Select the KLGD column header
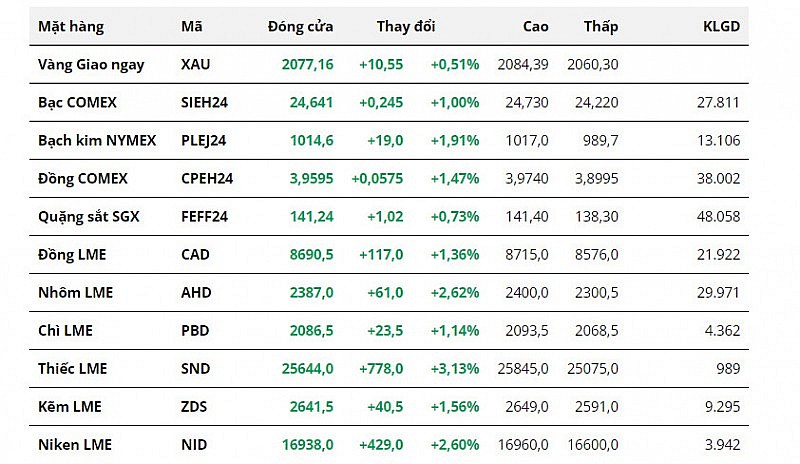The width and height of the screenshot is (800, 464). tap(721, 27)
